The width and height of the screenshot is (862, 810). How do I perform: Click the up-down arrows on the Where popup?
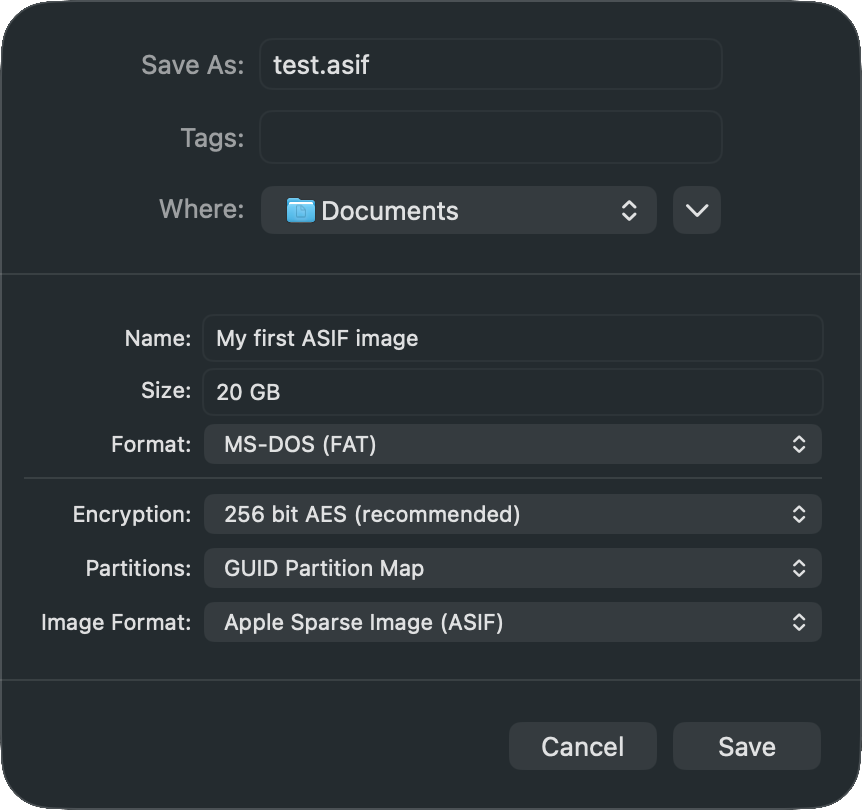[629, 210]
